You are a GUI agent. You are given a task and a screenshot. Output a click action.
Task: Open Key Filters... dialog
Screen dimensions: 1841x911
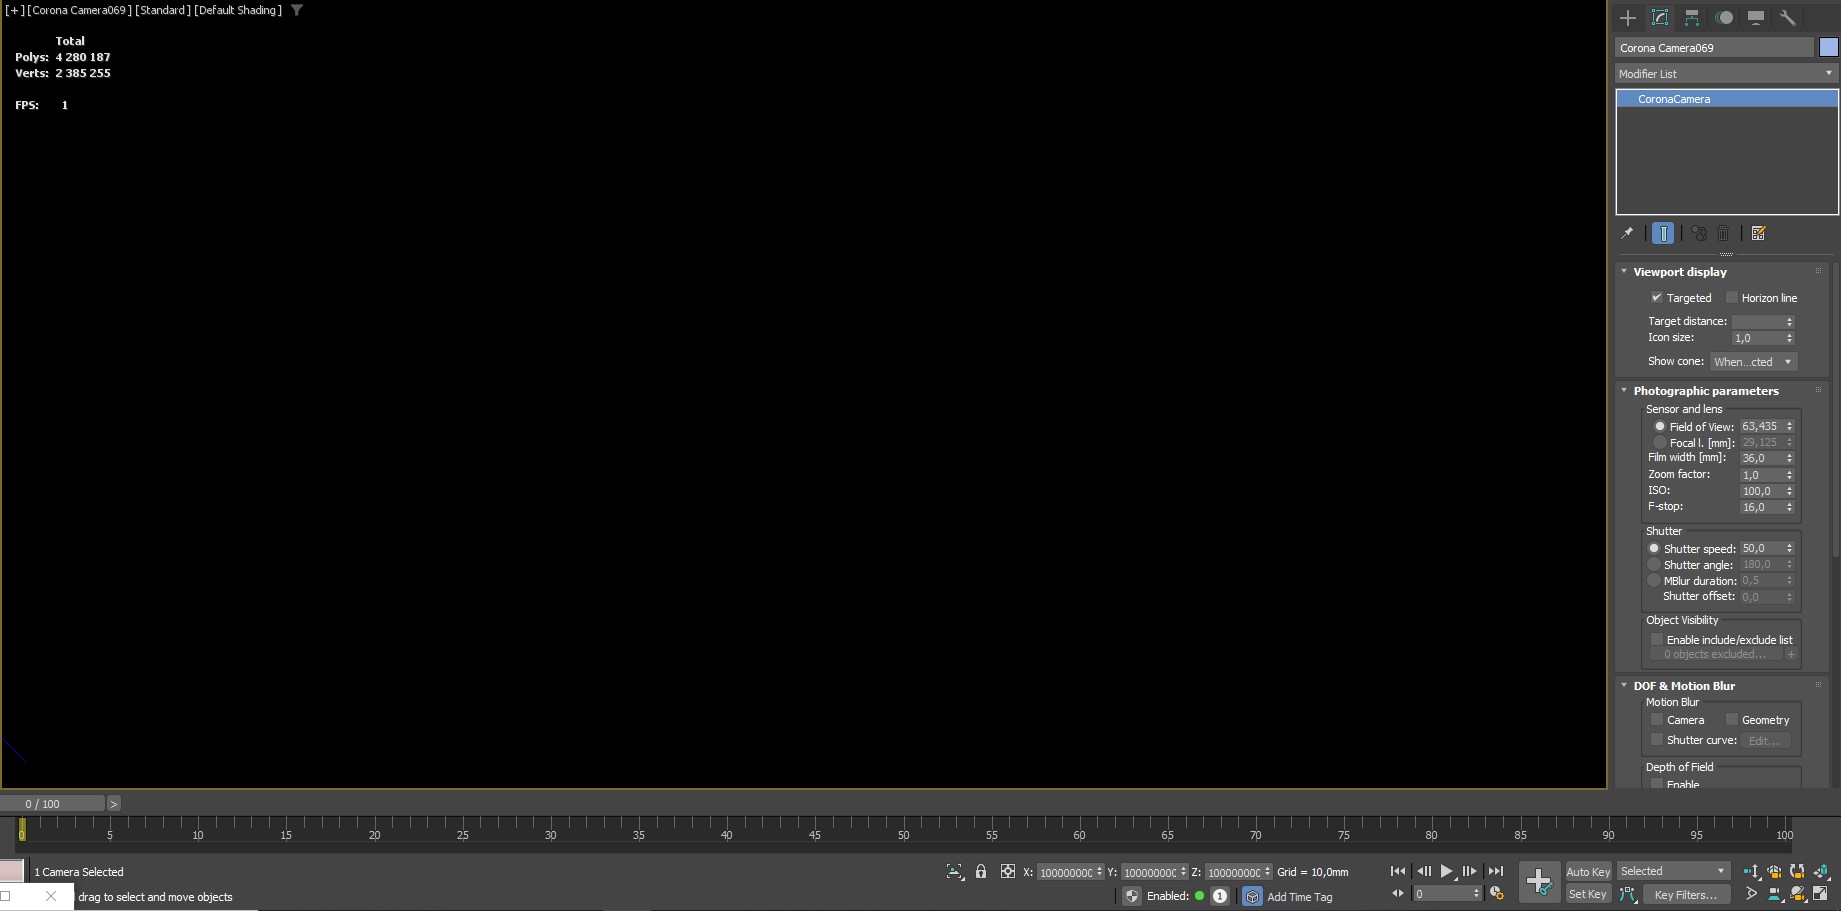pyautogui.click(x=1686, y=894)
